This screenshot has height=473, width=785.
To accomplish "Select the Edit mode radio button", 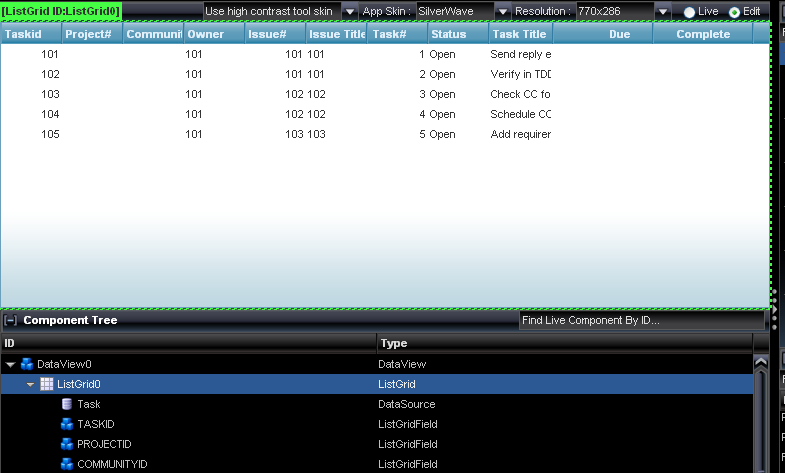I will (x=735, y=12).
